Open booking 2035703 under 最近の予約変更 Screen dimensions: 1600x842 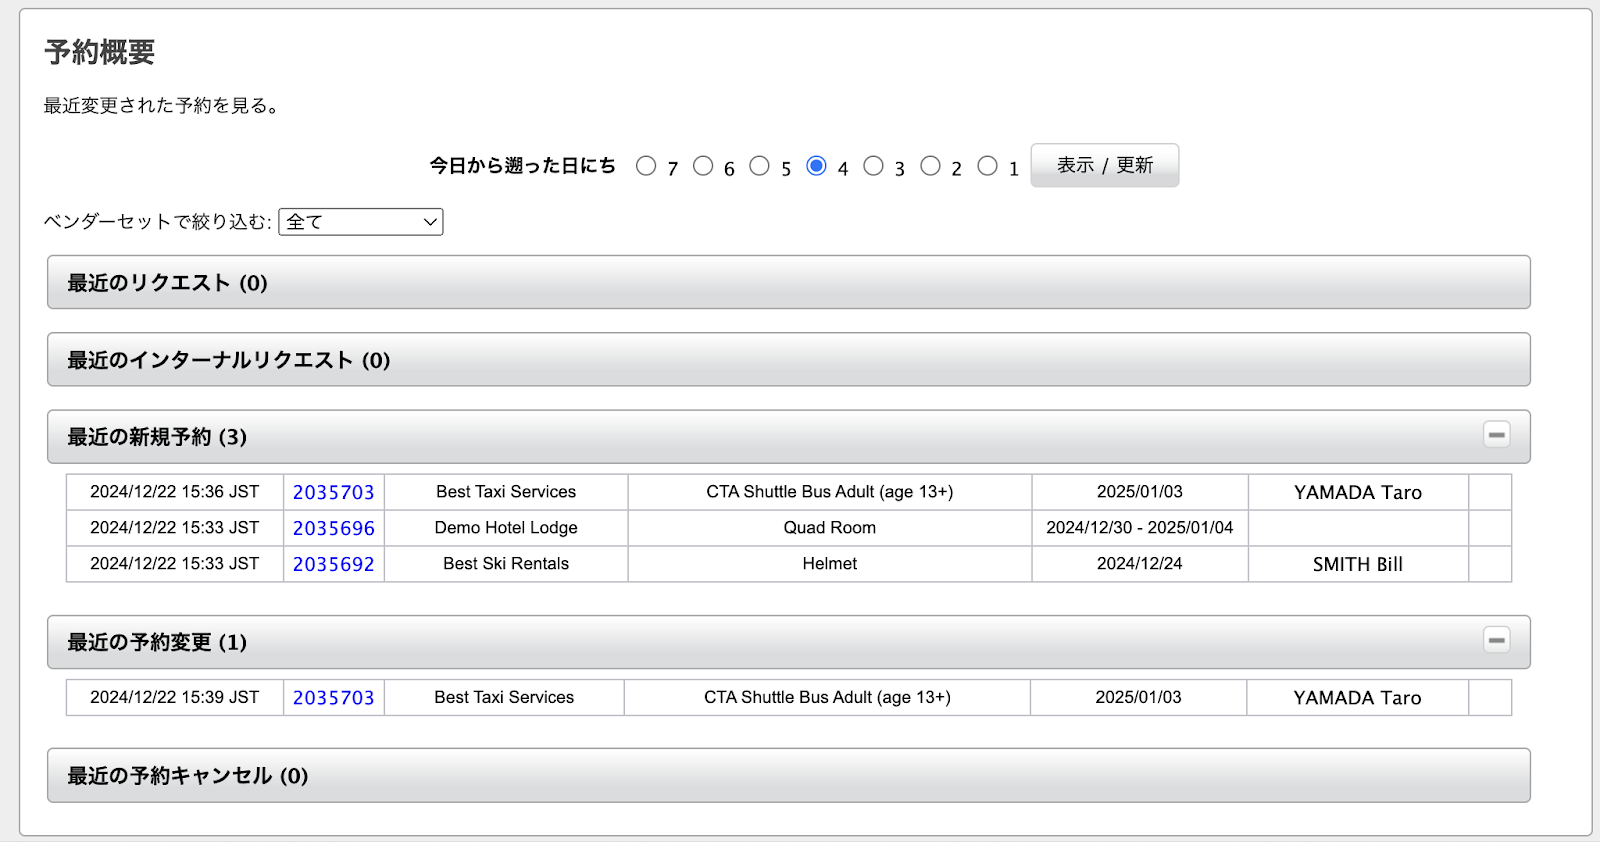coord(333,698)
